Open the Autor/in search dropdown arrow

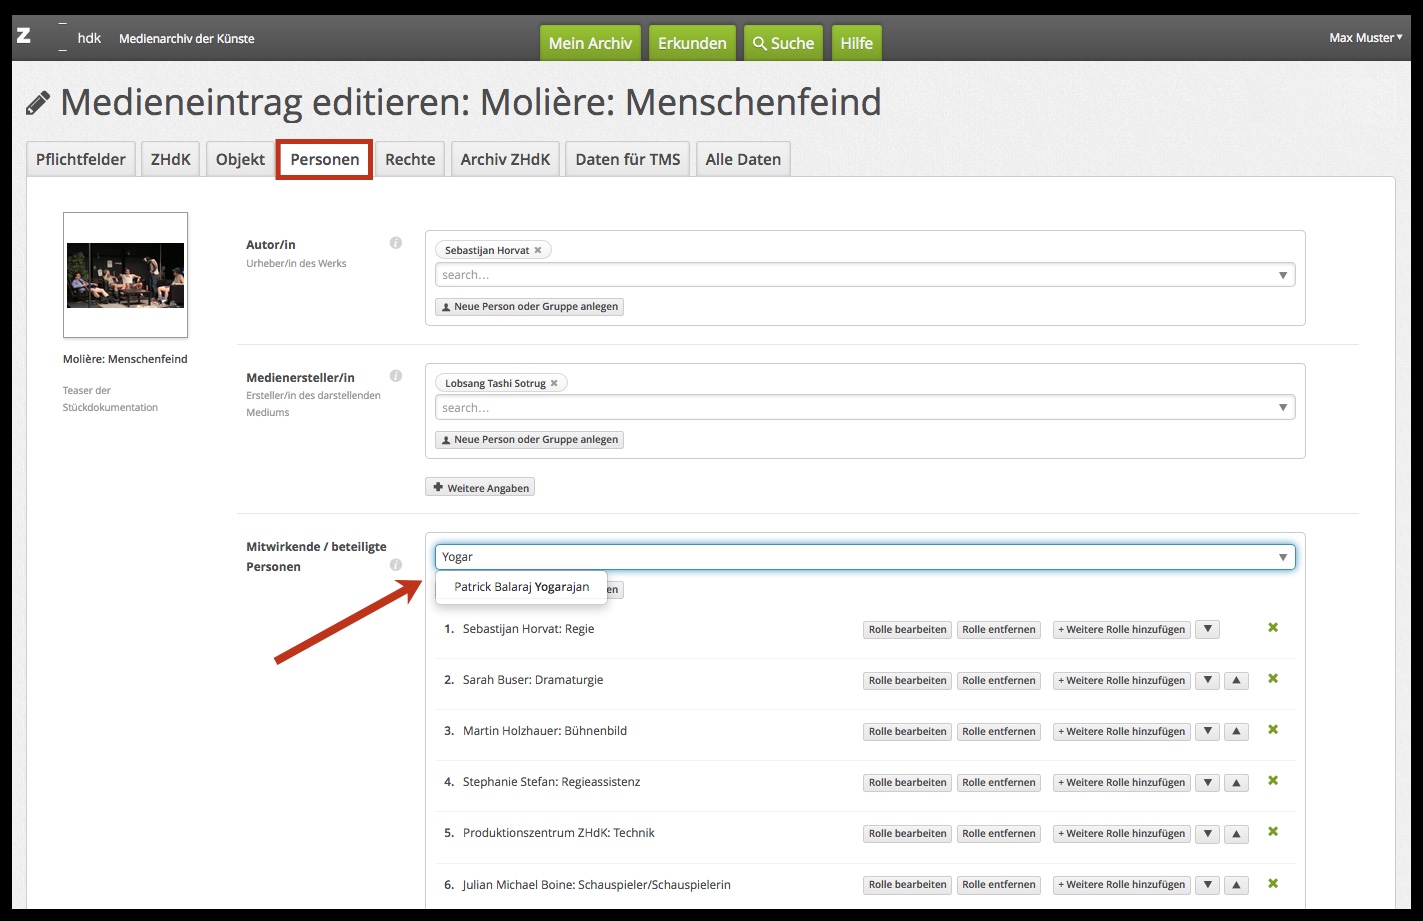point(1283,276)
